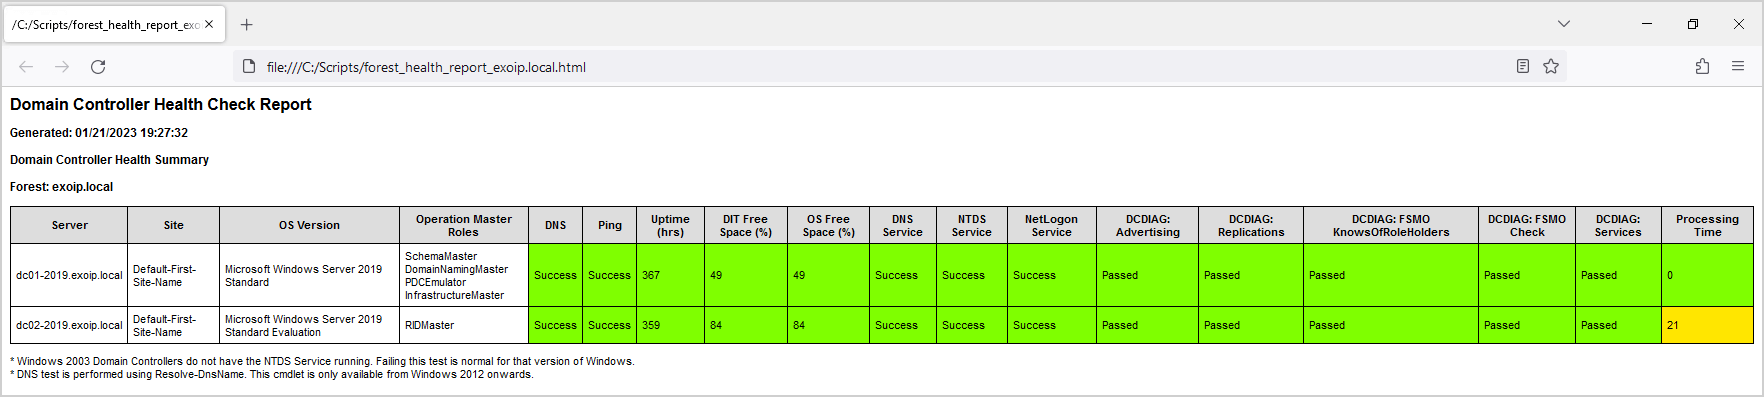1764x397 pixels.
Task: Click the Uptime value 359
Action: pos(670,325)
